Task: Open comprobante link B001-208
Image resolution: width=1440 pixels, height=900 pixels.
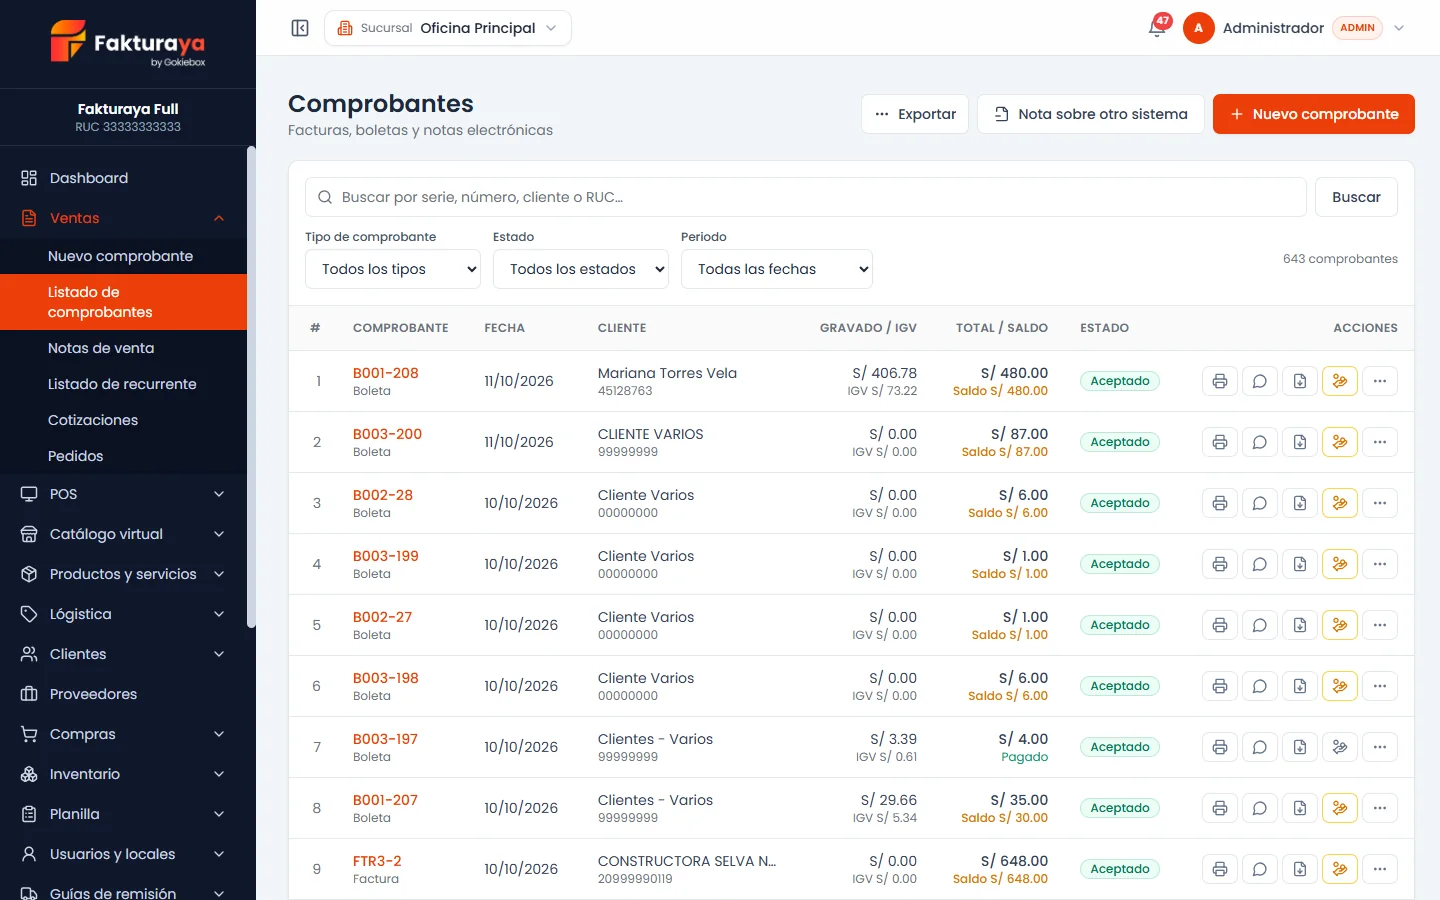Action: click(x=385, y=373)
